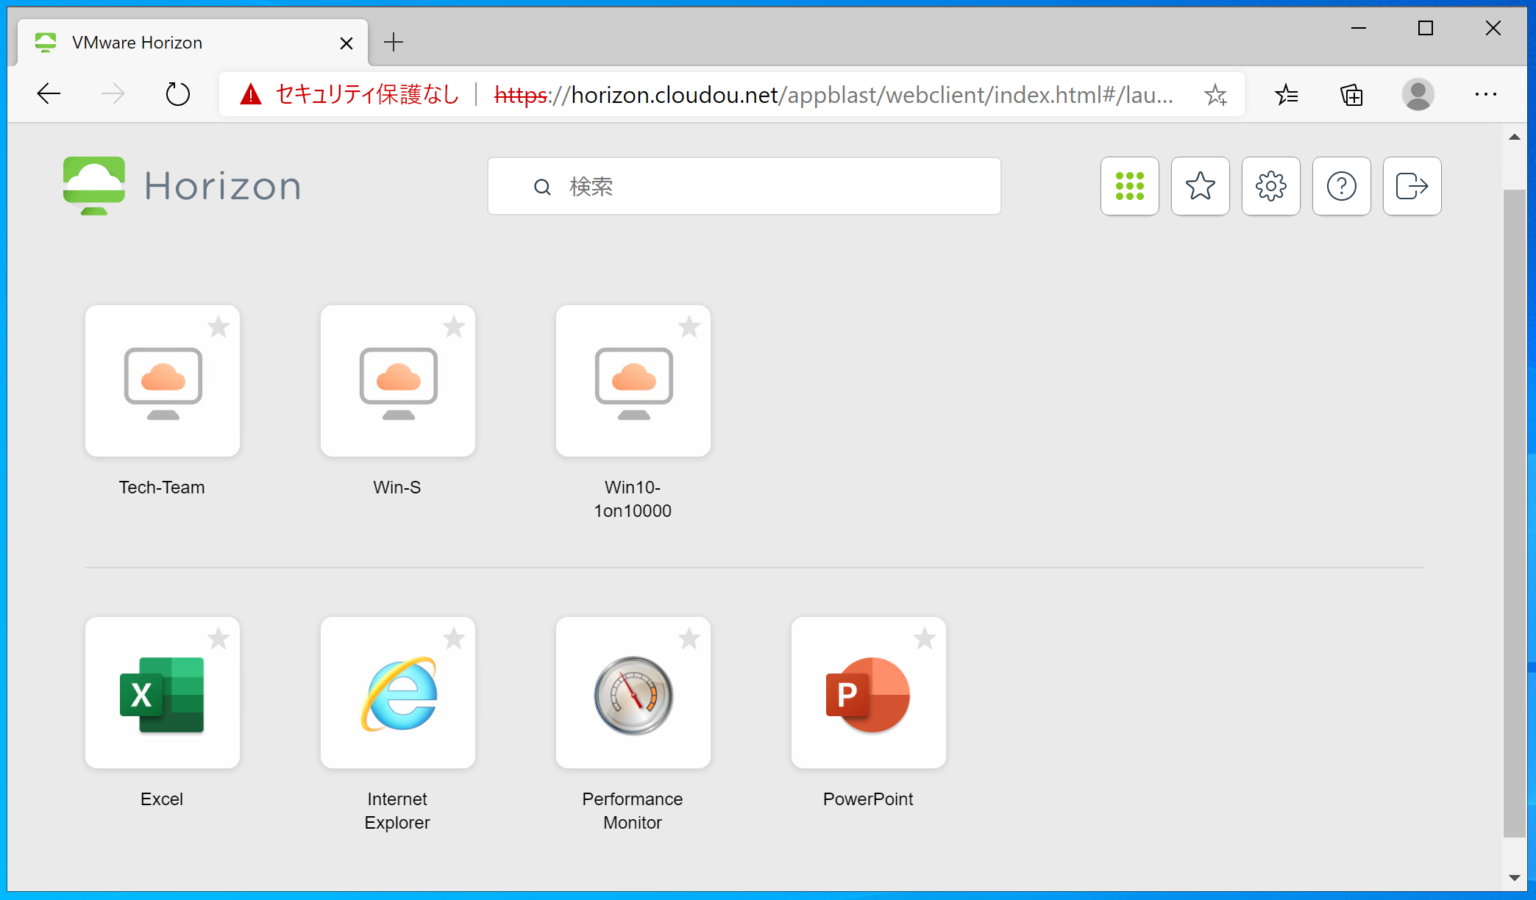Show favorites only with star button
Image resolution: width=1536 pixels, height=900 pixels.
pos(1200,186)
